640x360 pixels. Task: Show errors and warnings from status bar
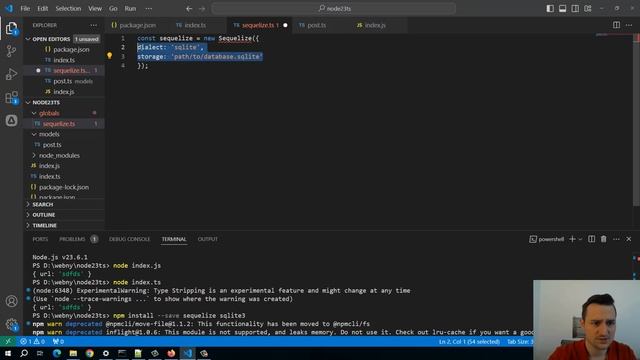32,341
